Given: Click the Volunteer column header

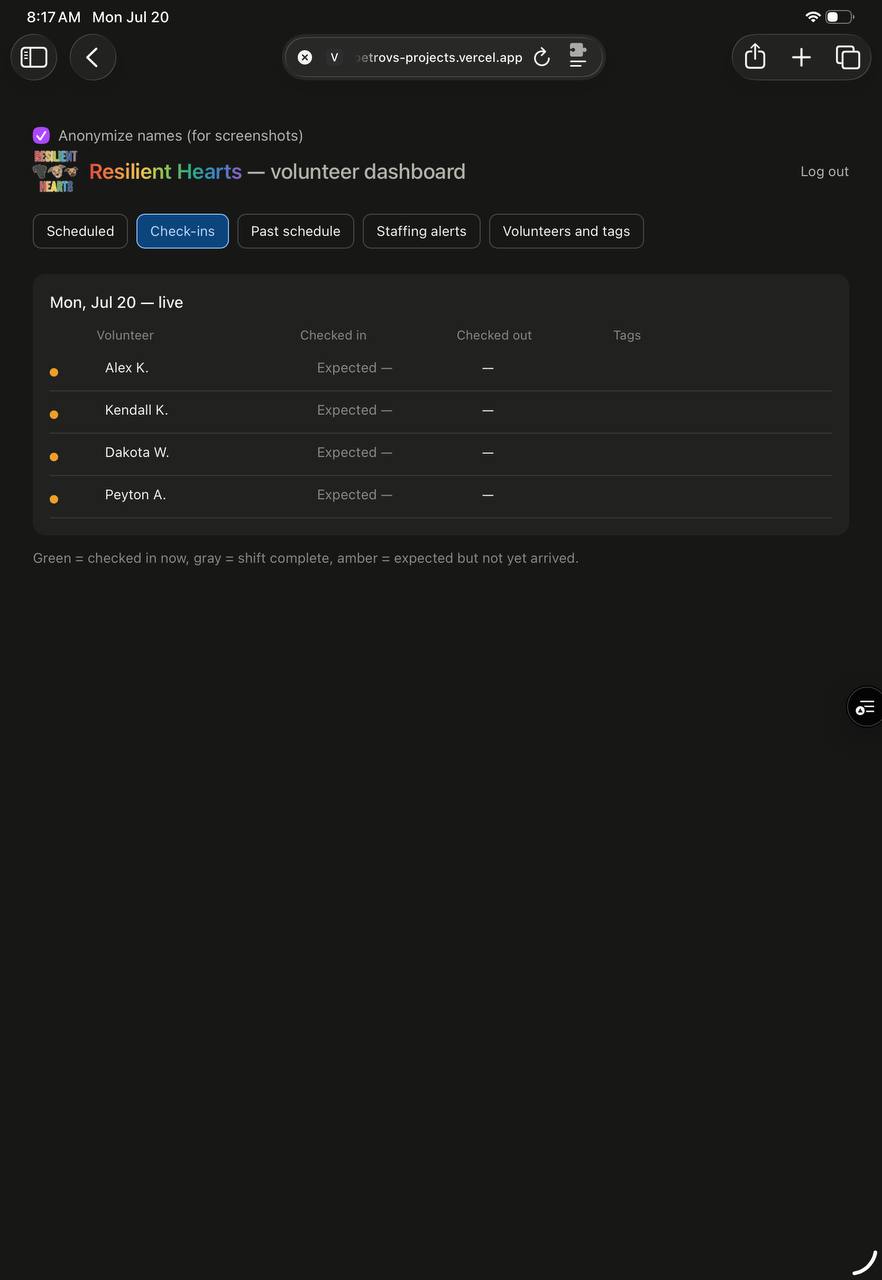Looking at the screenshot, I should tap(125, 335).
